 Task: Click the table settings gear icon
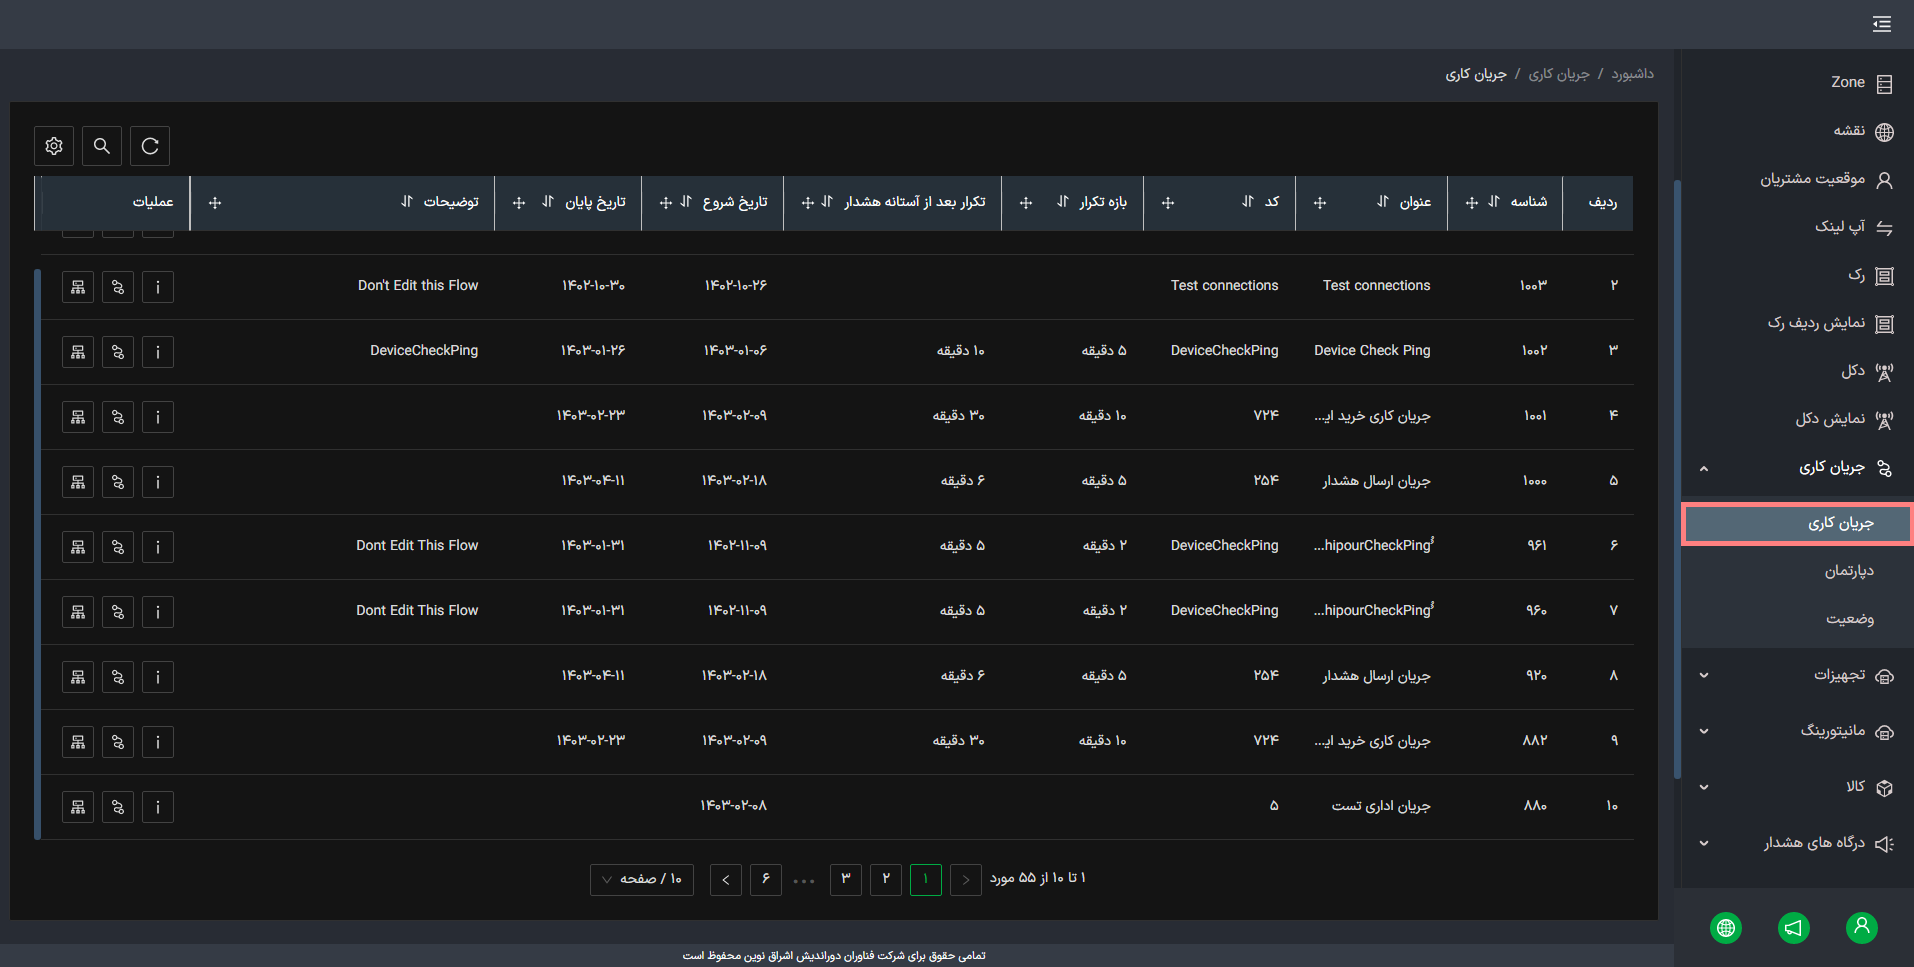54,146
